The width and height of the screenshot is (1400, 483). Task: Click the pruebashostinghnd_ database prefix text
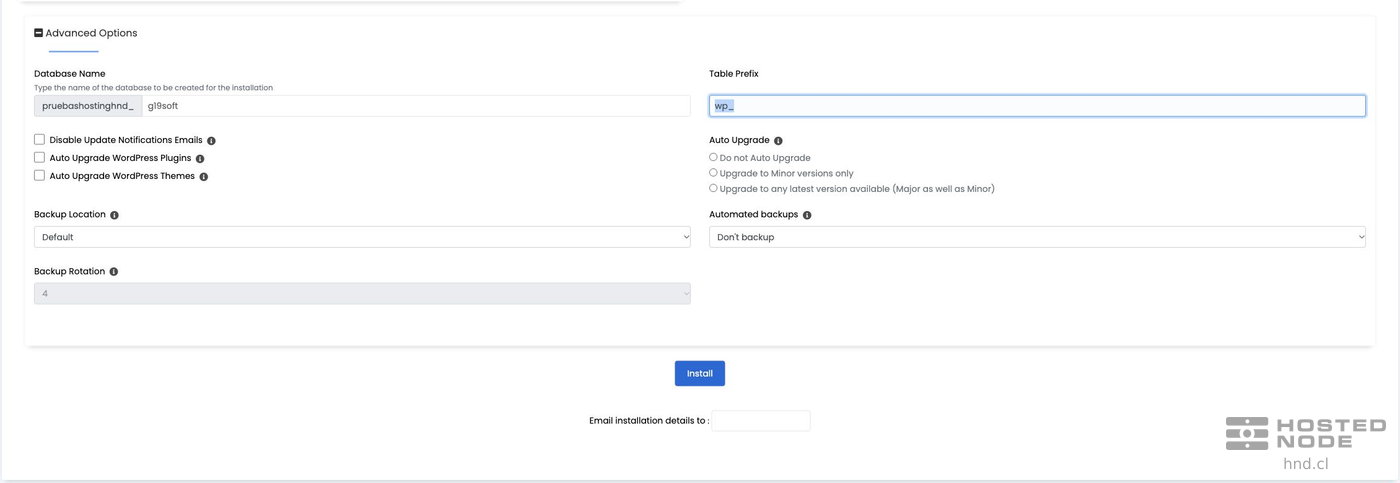[88, 106]
